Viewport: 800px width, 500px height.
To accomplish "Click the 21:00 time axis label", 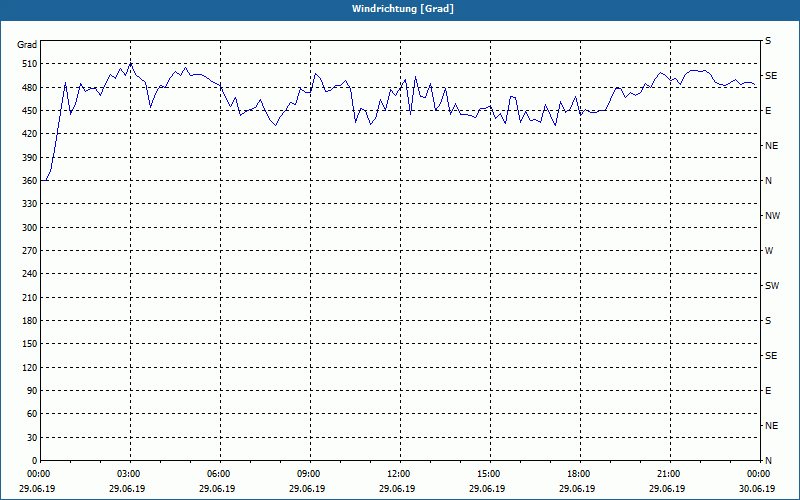I will [x=667, y=474].
